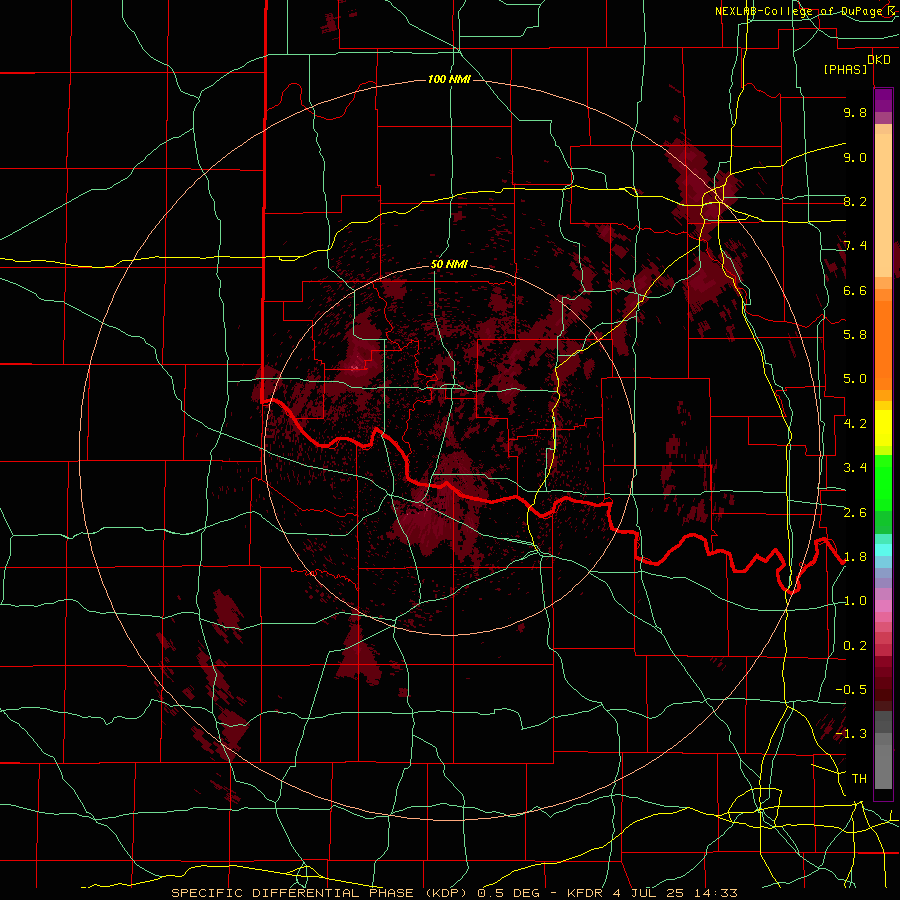The width and height of the screenshot is (900, 900).
Task: Click the -1.3 scale value
Action: [x=851, y=734]
